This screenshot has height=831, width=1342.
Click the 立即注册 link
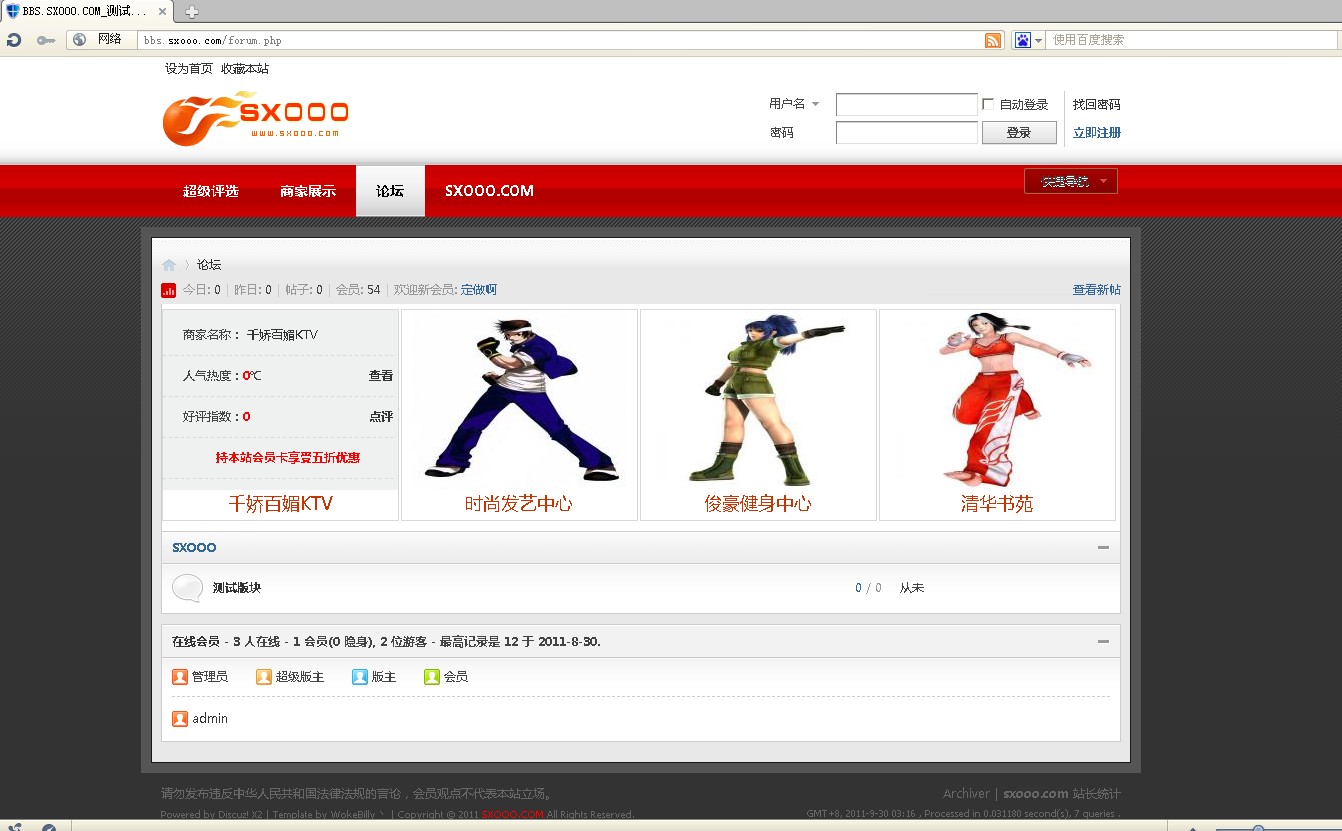point(1097,132)
